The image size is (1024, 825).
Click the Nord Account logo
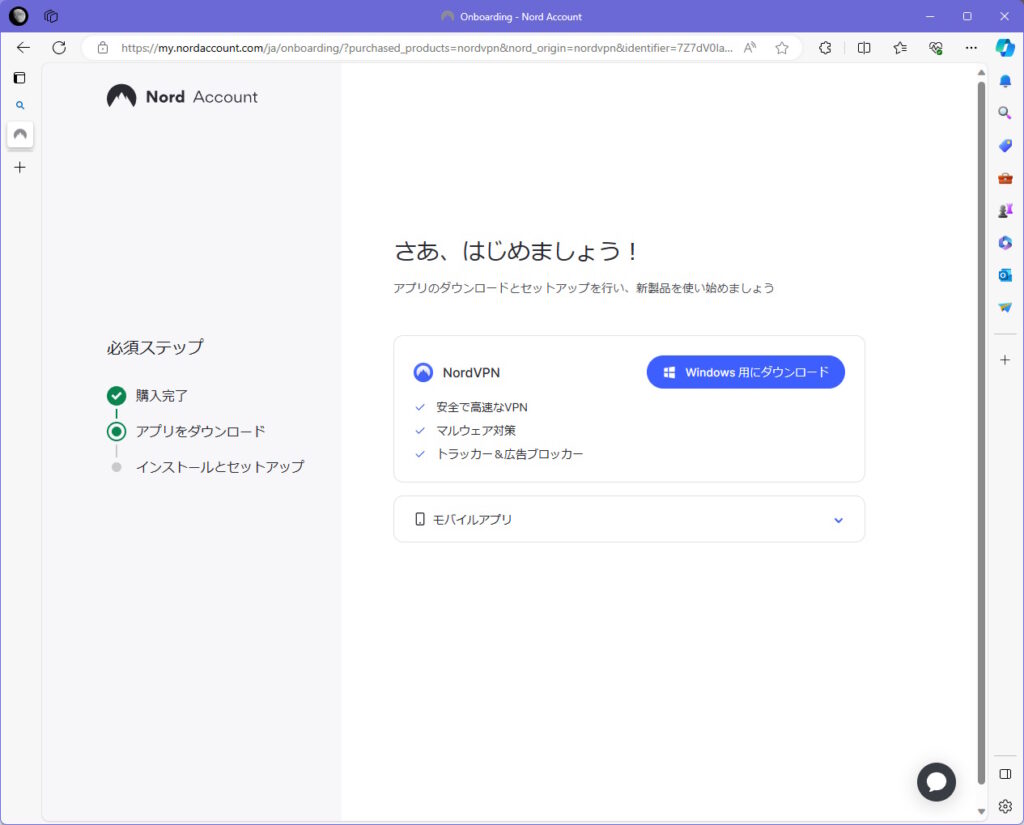point(182,97)
